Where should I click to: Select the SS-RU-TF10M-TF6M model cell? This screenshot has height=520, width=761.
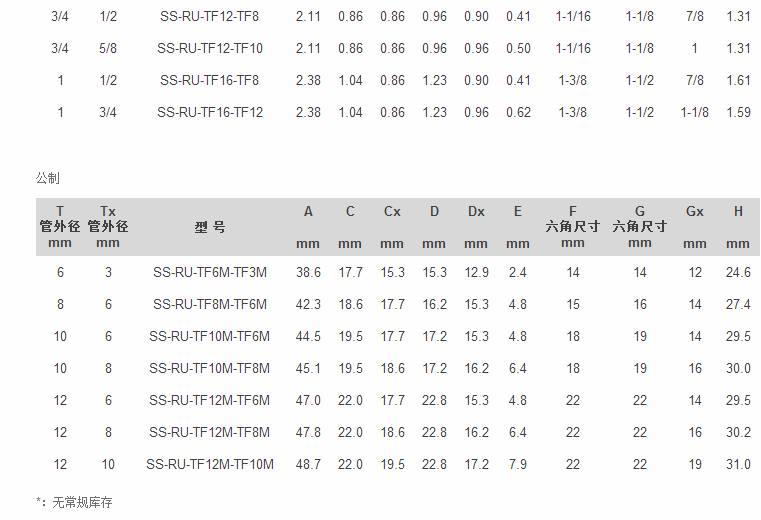point(210,336)
